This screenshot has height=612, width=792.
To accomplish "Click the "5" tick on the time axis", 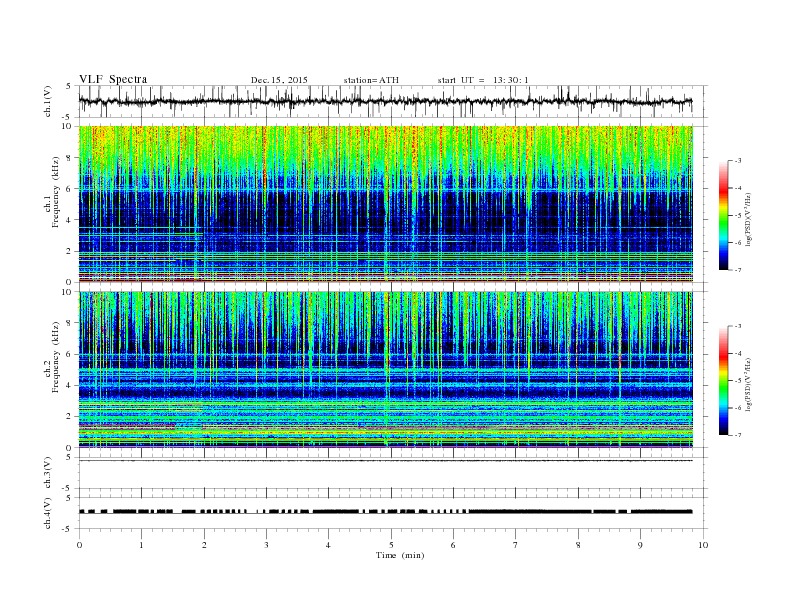I will pyautogui.click(x=391, y=545).
